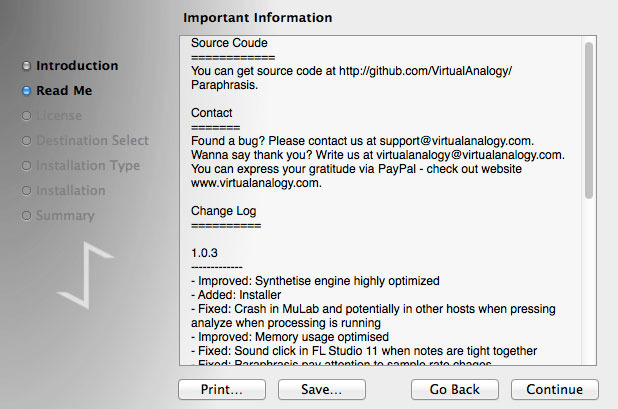Click the License step in sidebar
Image resolution: width=618 pixels, height=409 pixels.
tap(59, 115)
